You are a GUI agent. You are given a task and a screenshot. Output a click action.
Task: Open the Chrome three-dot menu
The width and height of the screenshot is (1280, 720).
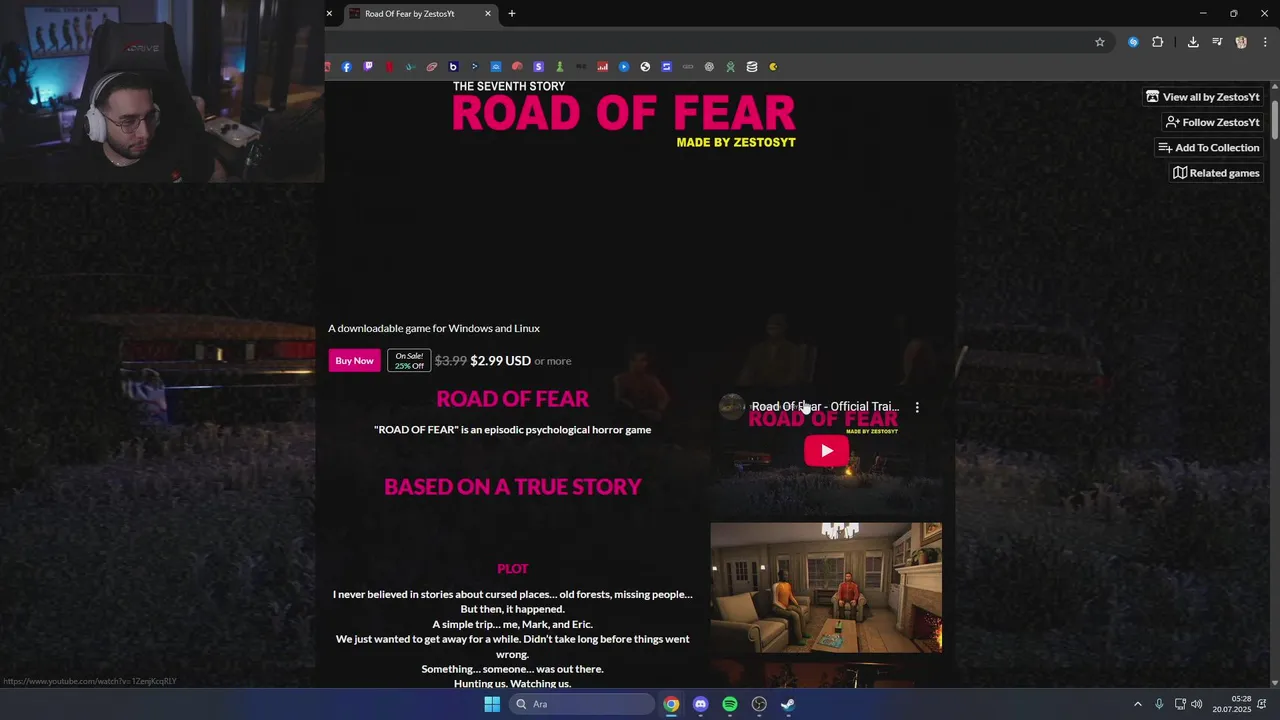[x=1265, y=42]
